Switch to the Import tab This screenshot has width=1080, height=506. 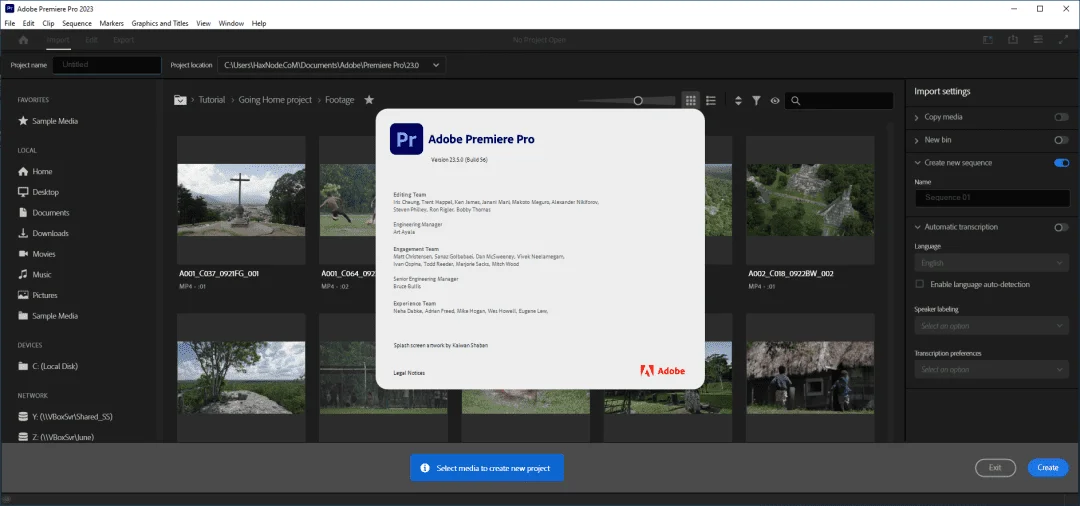(58, 40)
